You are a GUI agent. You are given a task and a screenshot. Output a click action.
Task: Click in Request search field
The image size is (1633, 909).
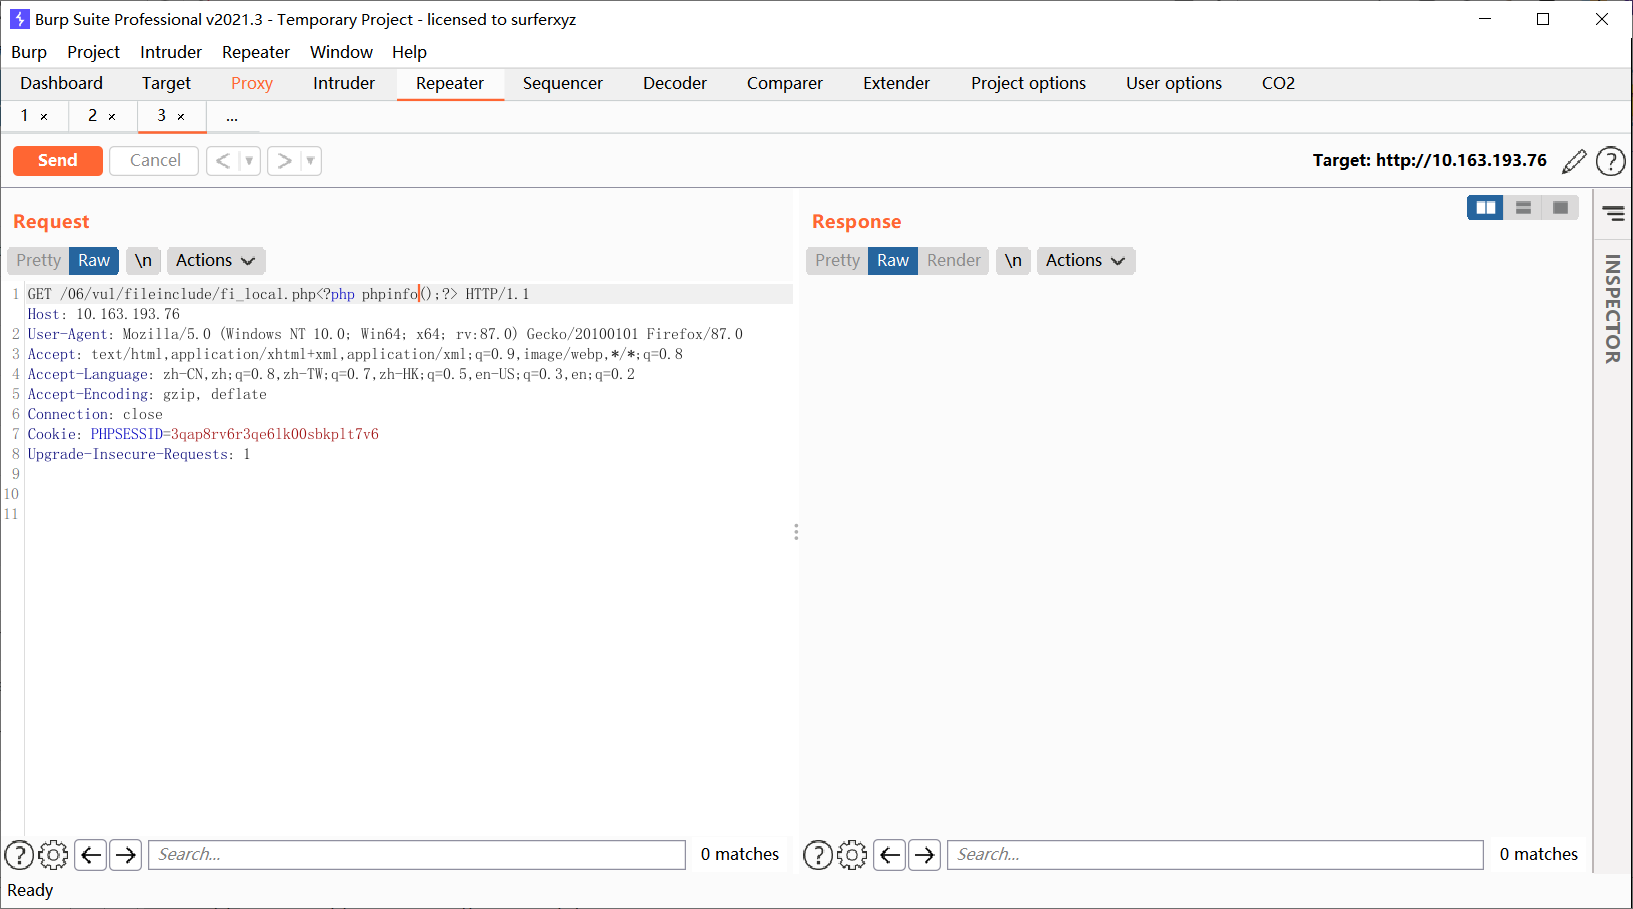417,855
